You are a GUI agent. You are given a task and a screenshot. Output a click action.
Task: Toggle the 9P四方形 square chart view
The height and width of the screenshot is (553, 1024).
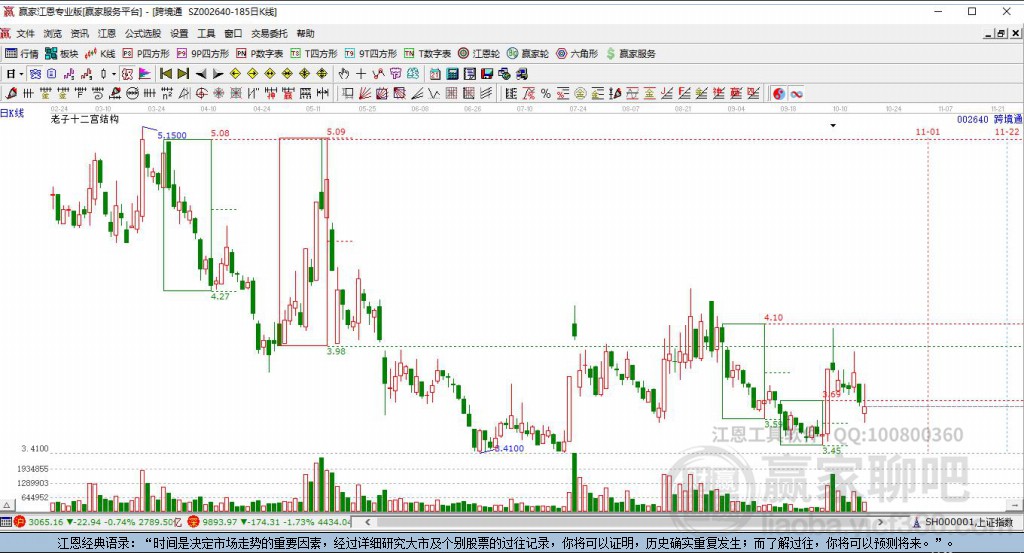pos(203,53)
